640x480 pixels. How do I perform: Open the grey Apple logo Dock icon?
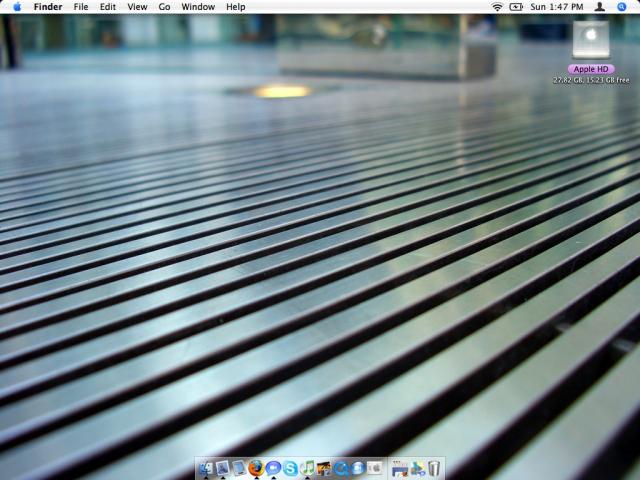coord(375,468)
